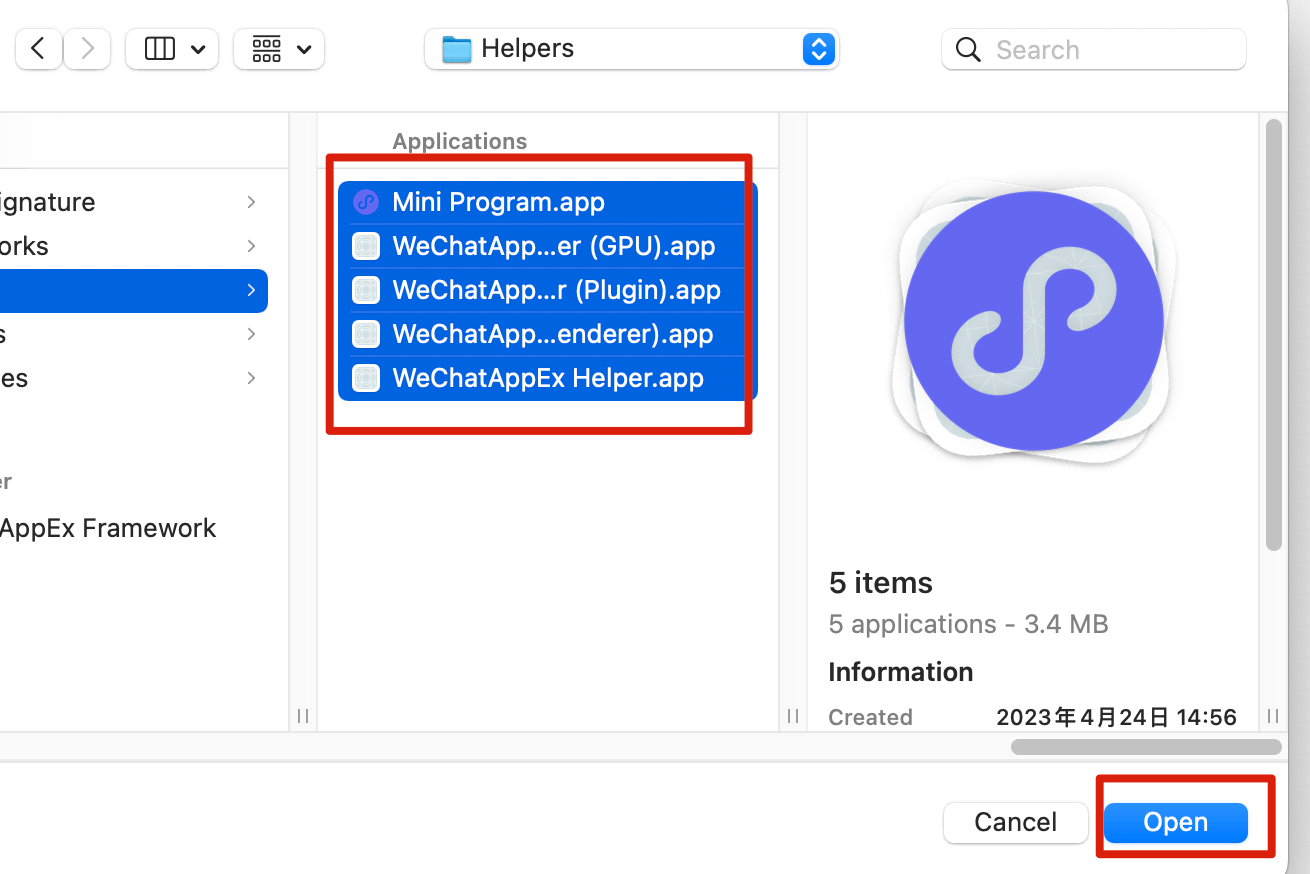Click the magnifying glass search icon
The height and width of the screenshot is (874, 1310).
coord(968,50)
